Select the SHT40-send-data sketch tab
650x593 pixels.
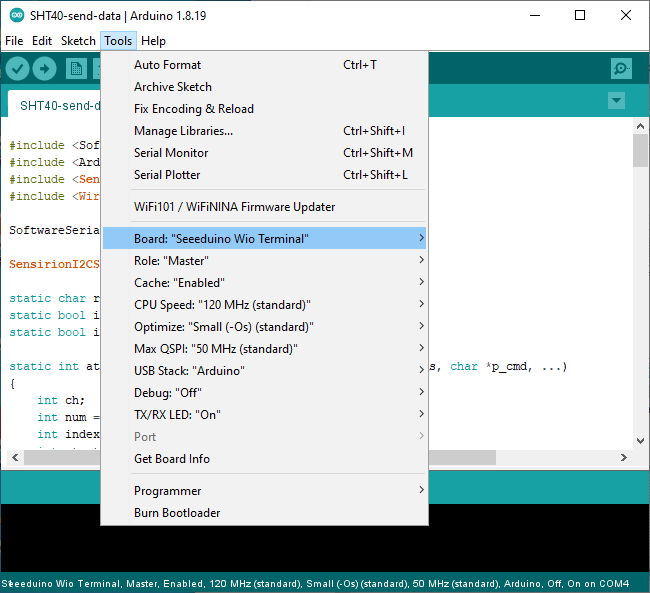click(55, 105)
